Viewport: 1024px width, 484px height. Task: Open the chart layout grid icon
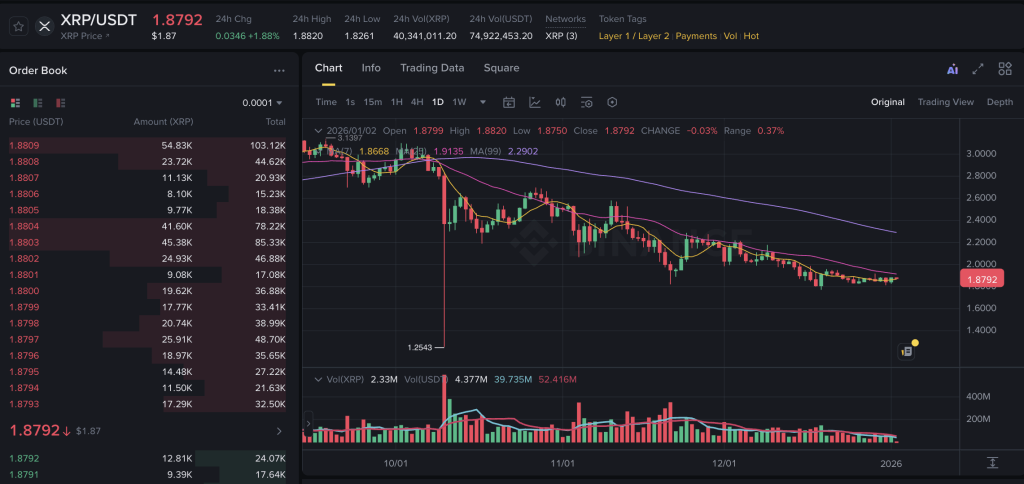click(x=1005, y=69)
